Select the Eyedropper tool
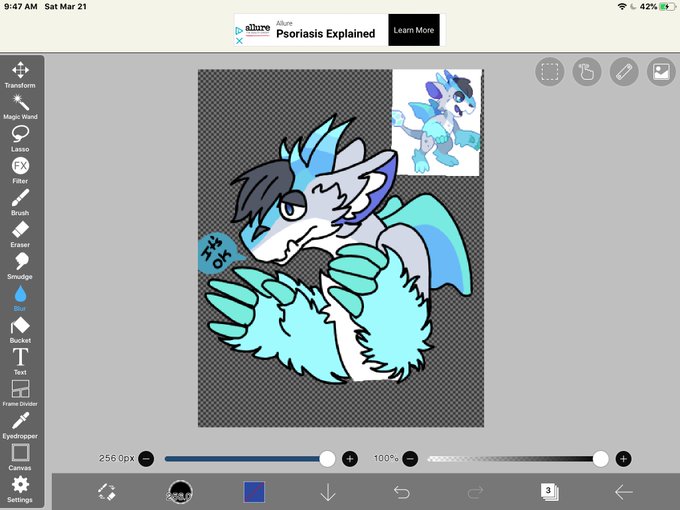Image resolution: width=680 pixels, height=510 pixels. [x=20, y=425]
